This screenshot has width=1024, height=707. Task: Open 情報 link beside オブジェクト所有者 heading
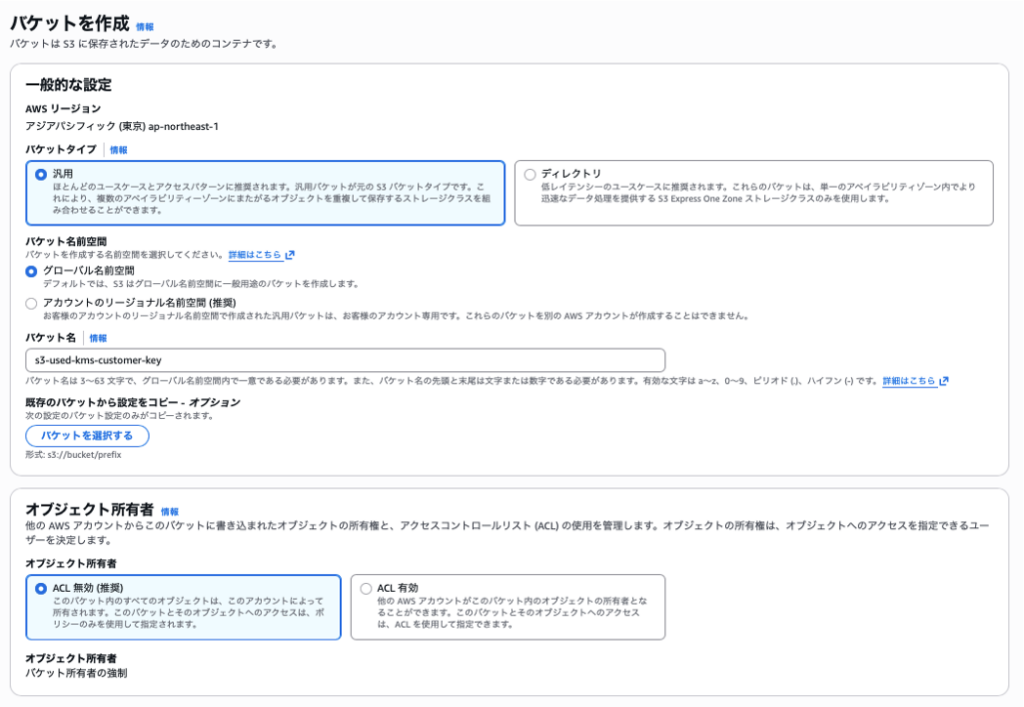(x=170, y=512)
